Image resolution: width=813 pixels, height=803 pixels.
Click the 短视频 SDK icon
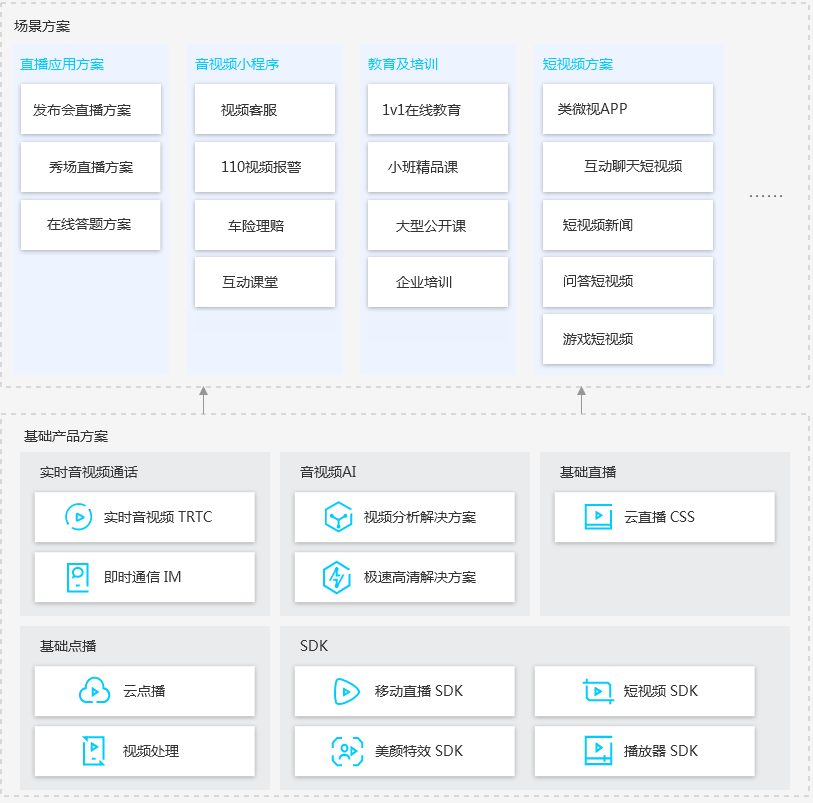pos(597,691)
